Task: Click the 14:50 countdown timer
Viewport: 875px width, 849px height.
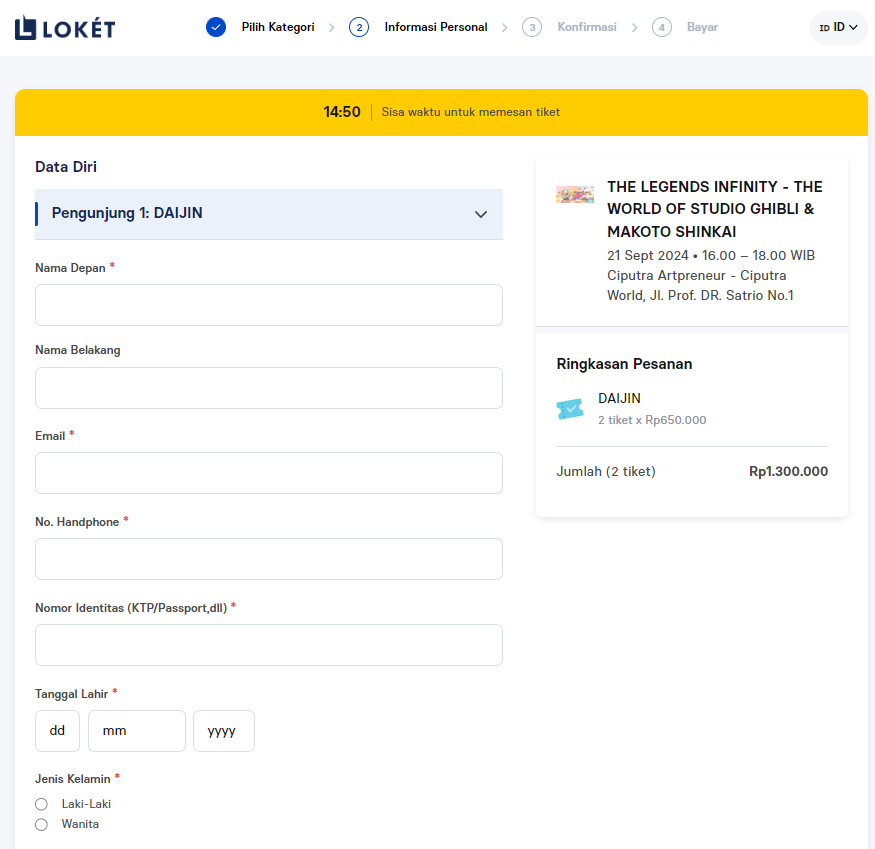Action: tap(342, 112)
